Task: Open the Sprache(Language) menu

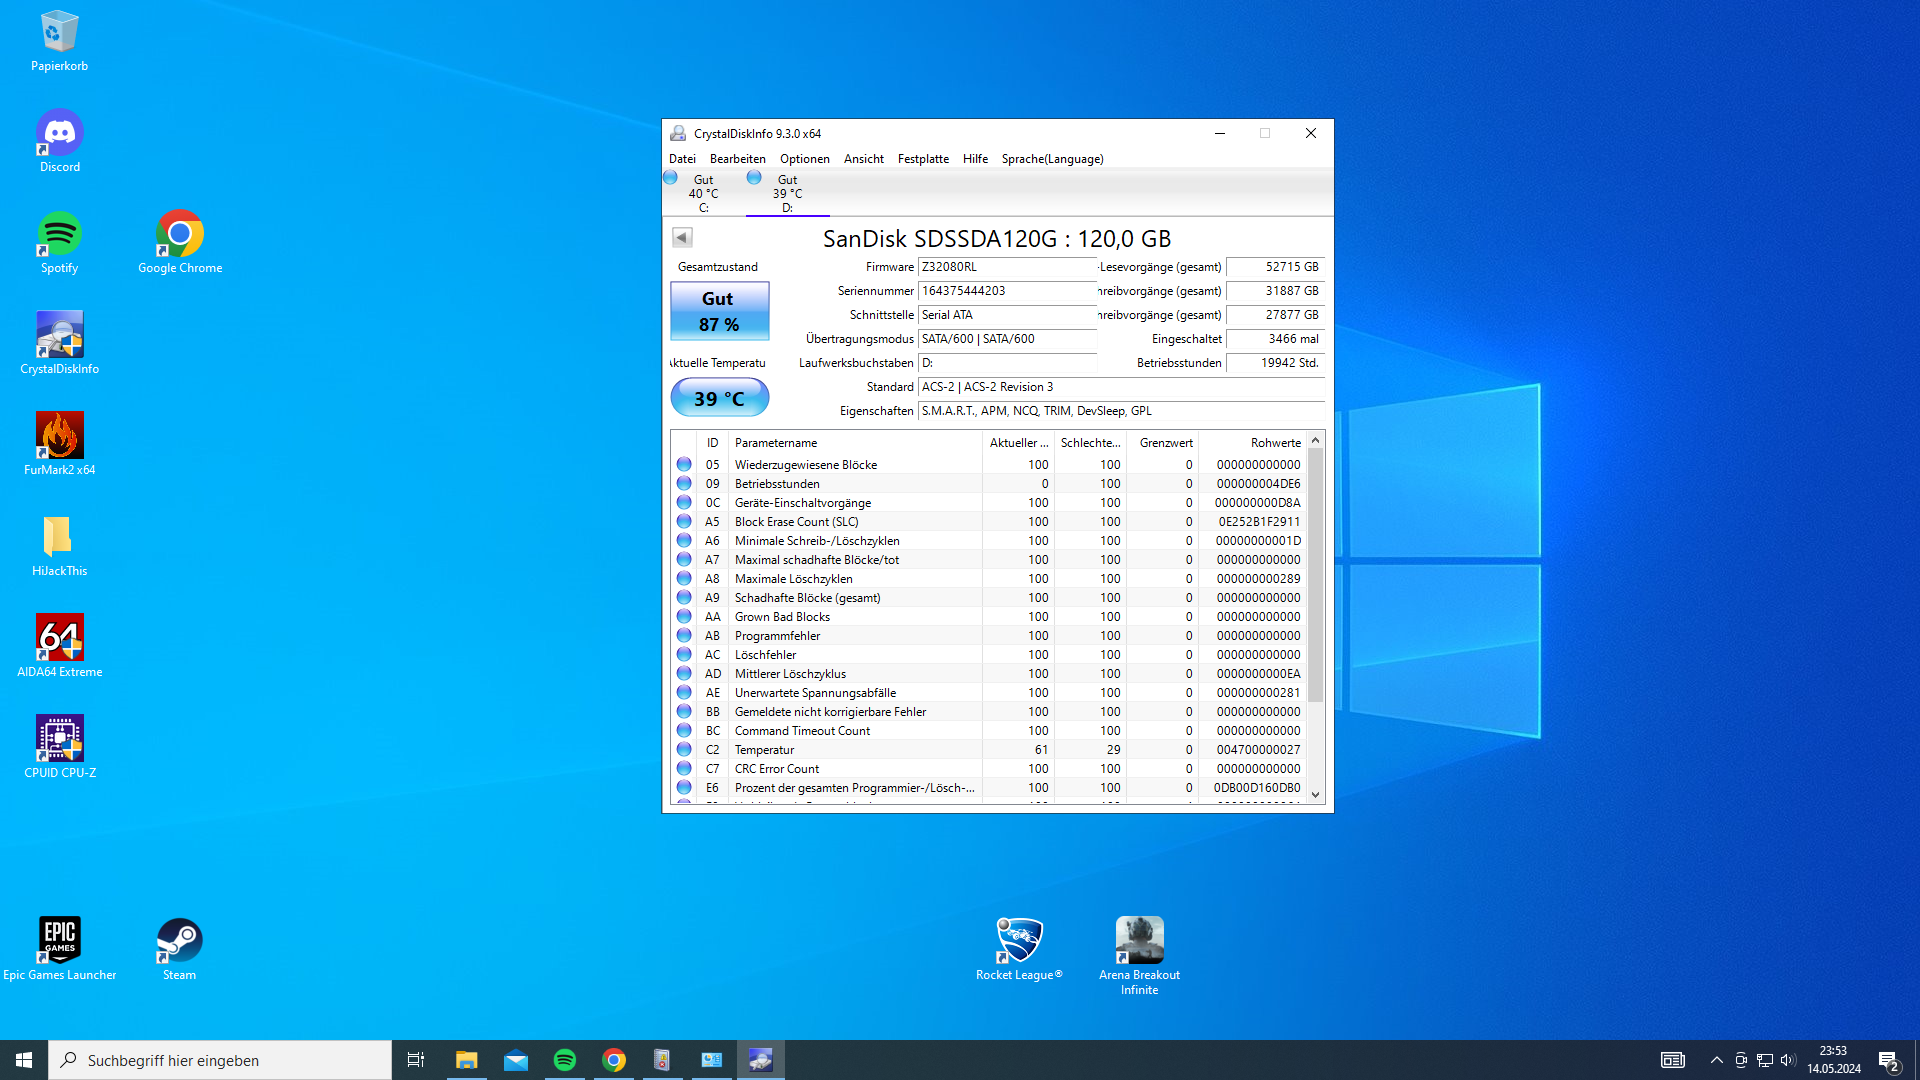Action: click(x=1052, y=159)
